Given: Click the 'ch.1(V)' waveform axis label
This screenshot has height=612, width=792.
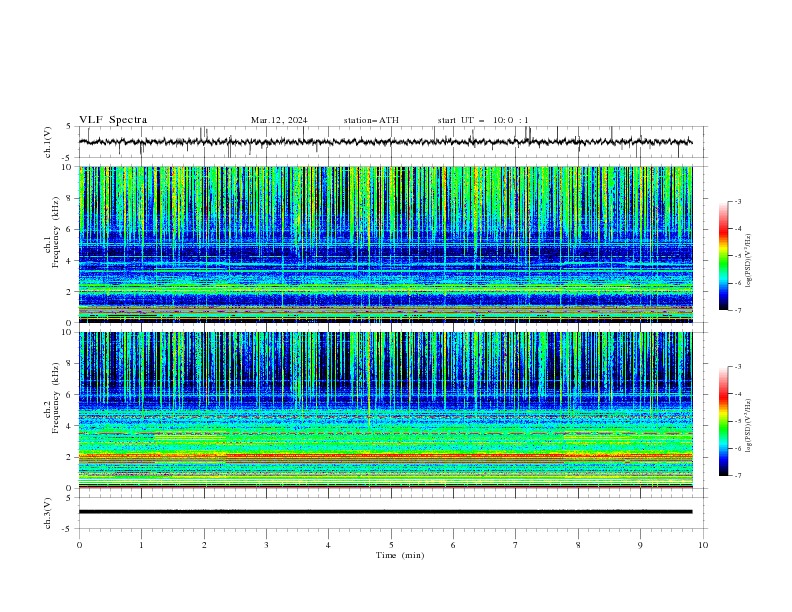Looking at the screenshot, I should [x=48, y=142].
